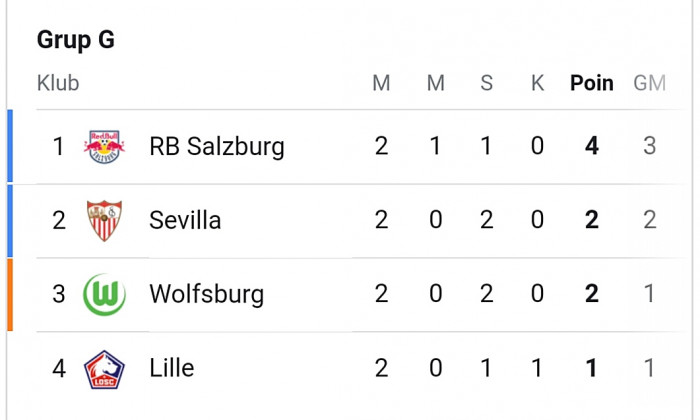Click RB Salzburg's points value 4
The height and width of the screenshot is (420, 700).
pyautogui.click(x=592, y=146)
